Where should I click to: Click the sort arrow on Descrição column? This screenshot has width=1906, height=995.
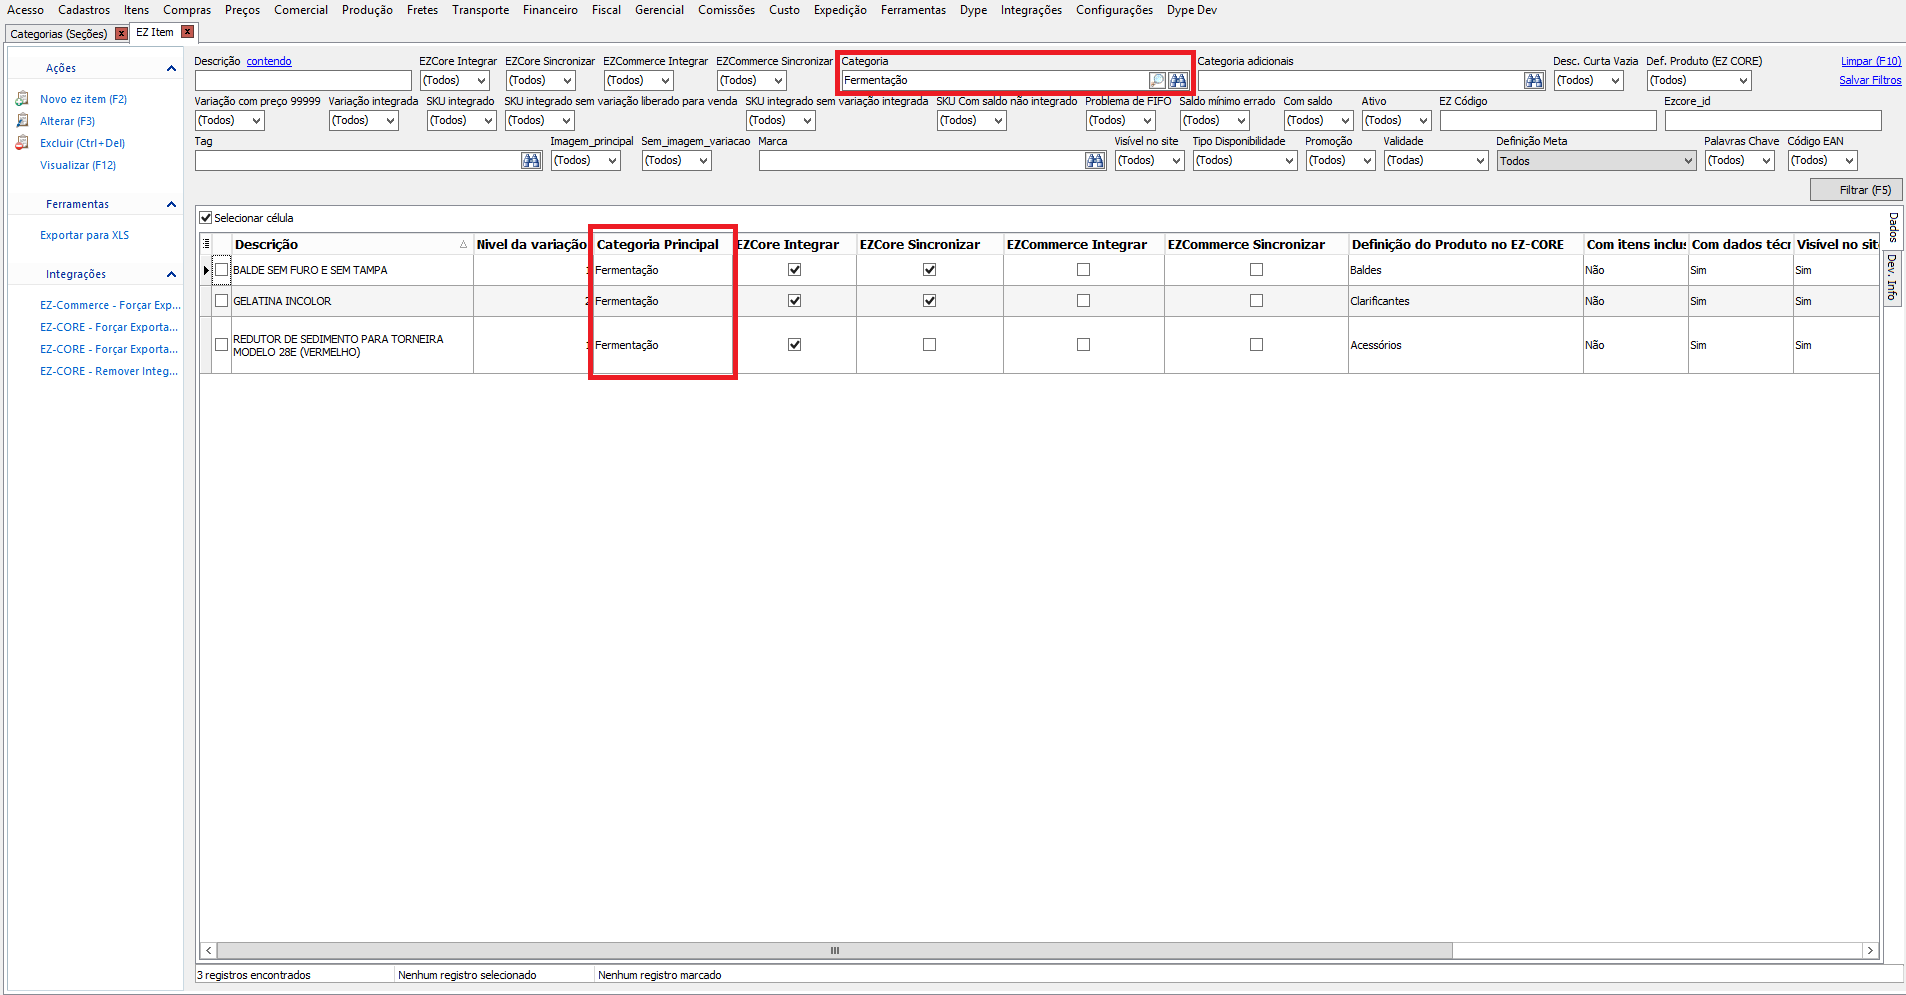463,245
